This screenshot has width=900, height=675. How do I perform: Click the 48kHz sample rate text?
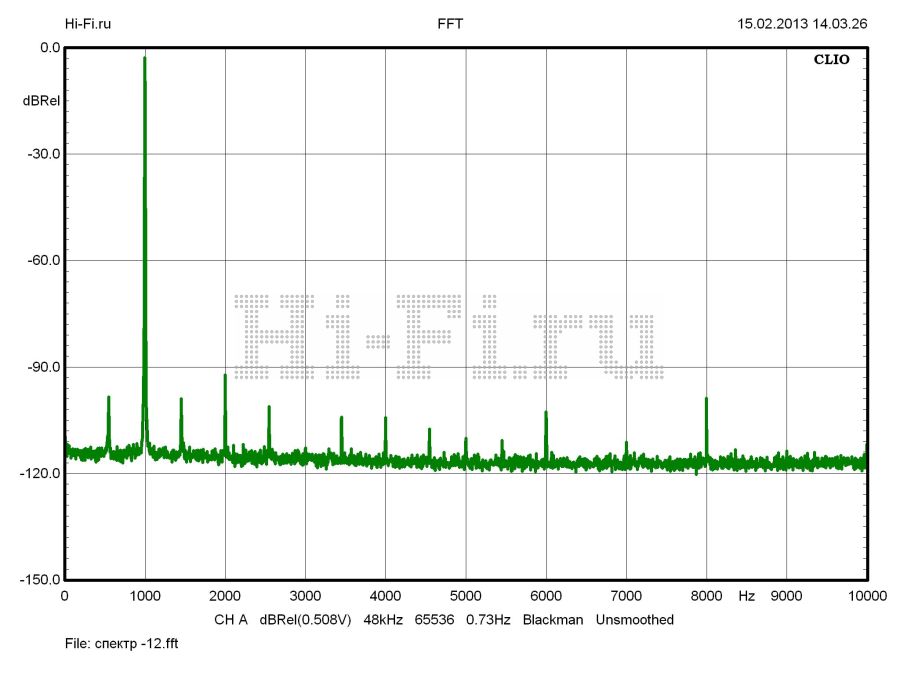tap(383, 620)
